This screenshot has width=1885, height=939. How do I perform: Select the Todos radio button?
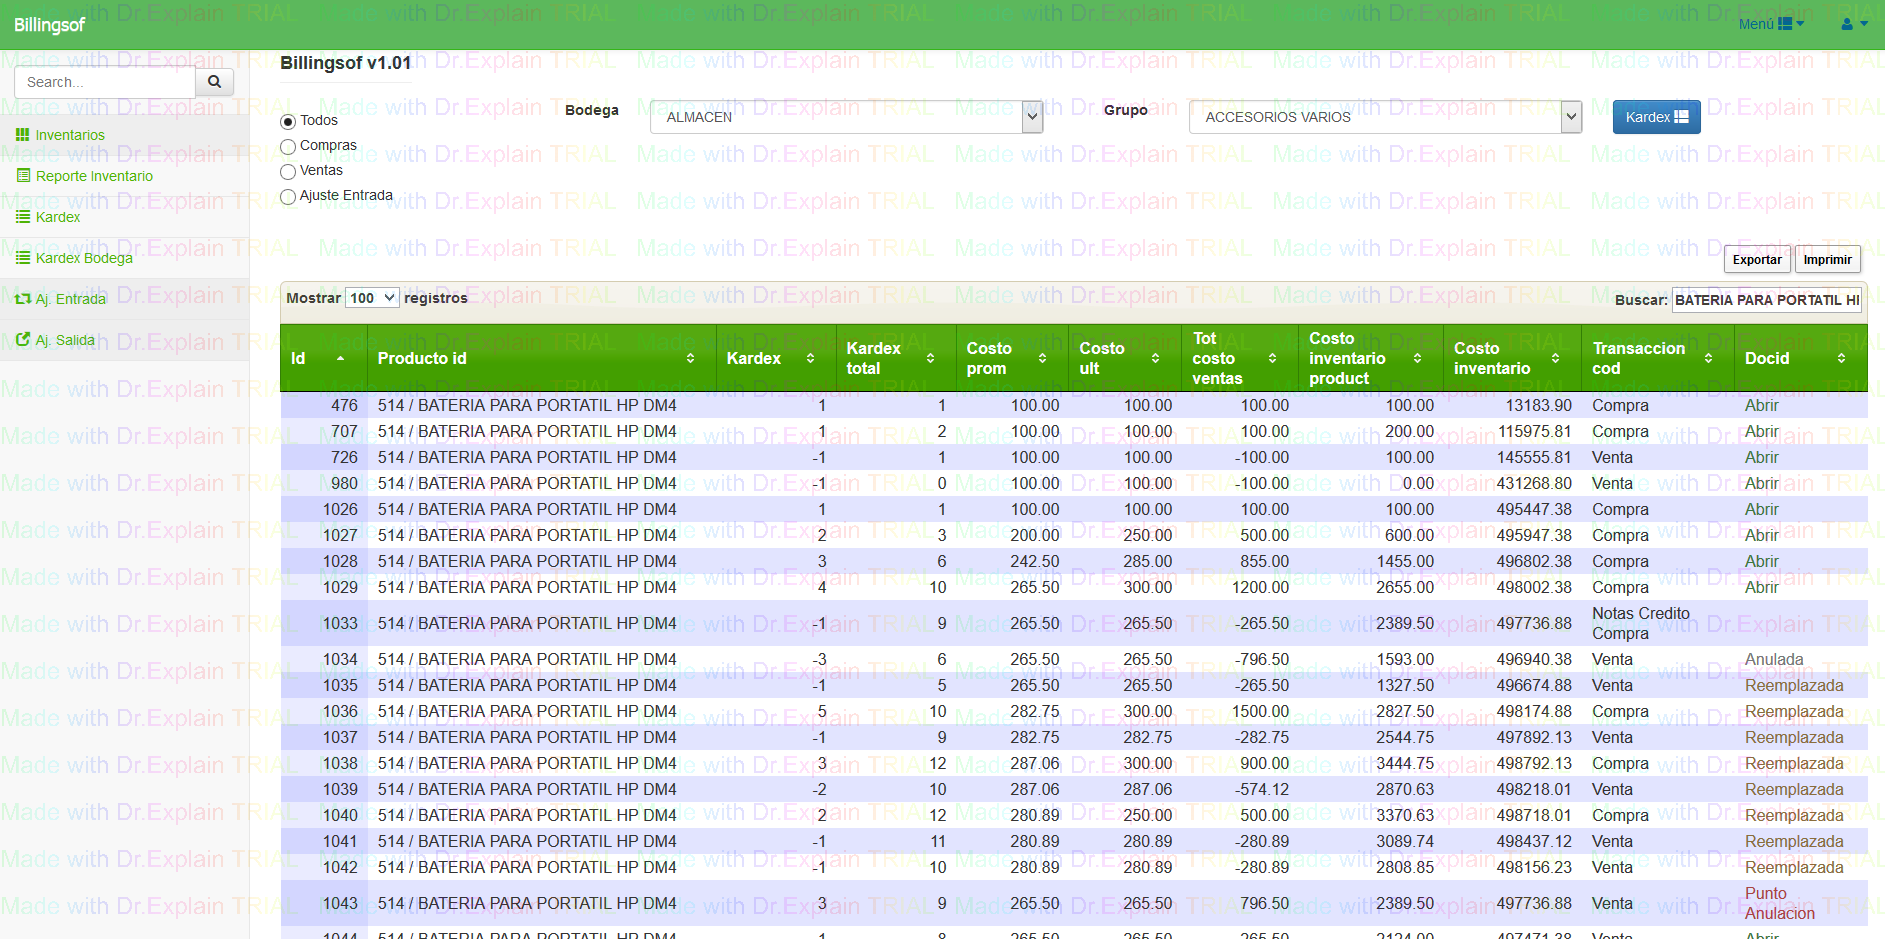[288, 122]
